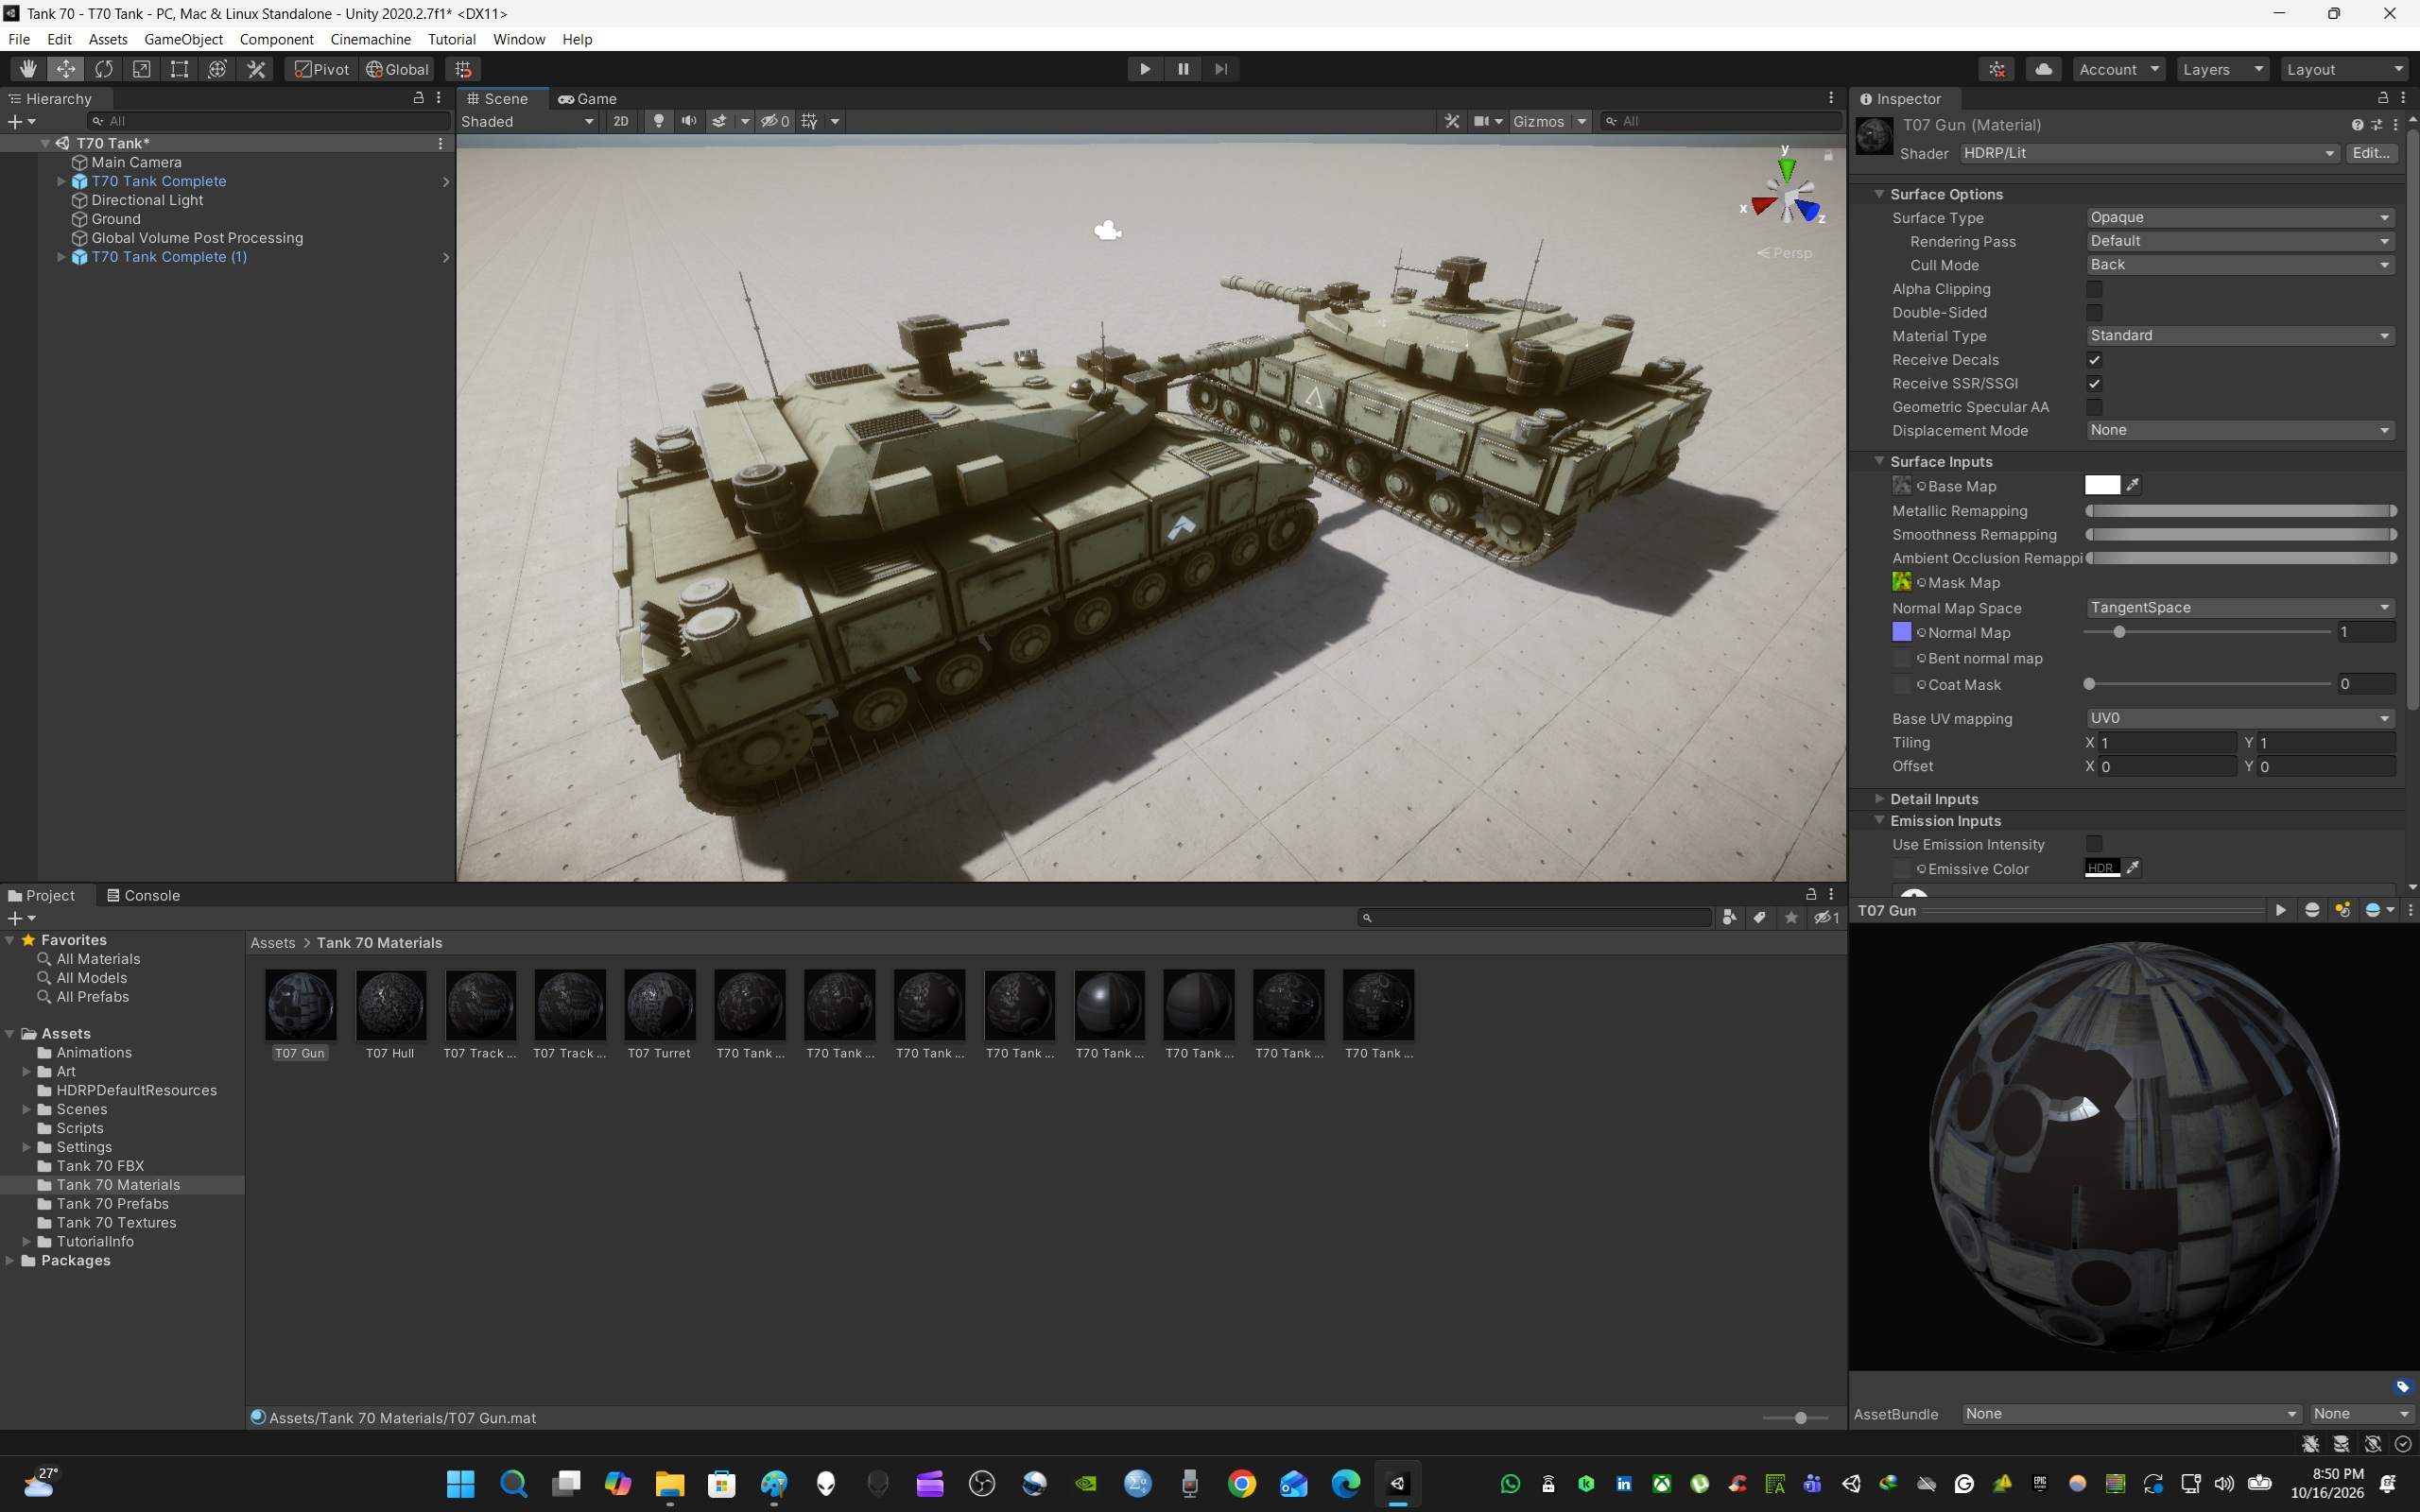The width and height of the screenshot is (2420, 1512).
Task: Uncheck Receive SSR/SSGI
Action: coord(2094,384)
